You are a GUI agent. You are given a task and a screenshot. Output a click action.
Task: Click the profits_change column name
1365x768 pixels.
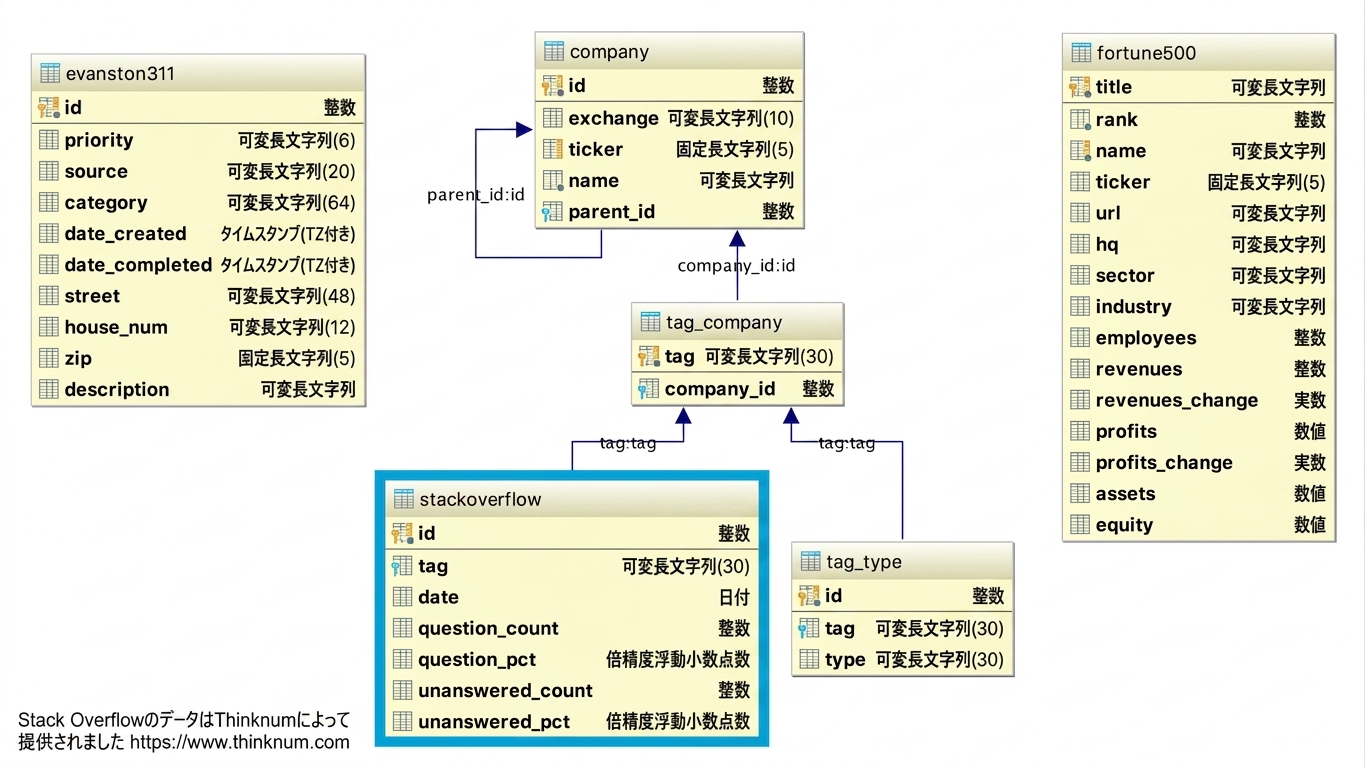1164,463
